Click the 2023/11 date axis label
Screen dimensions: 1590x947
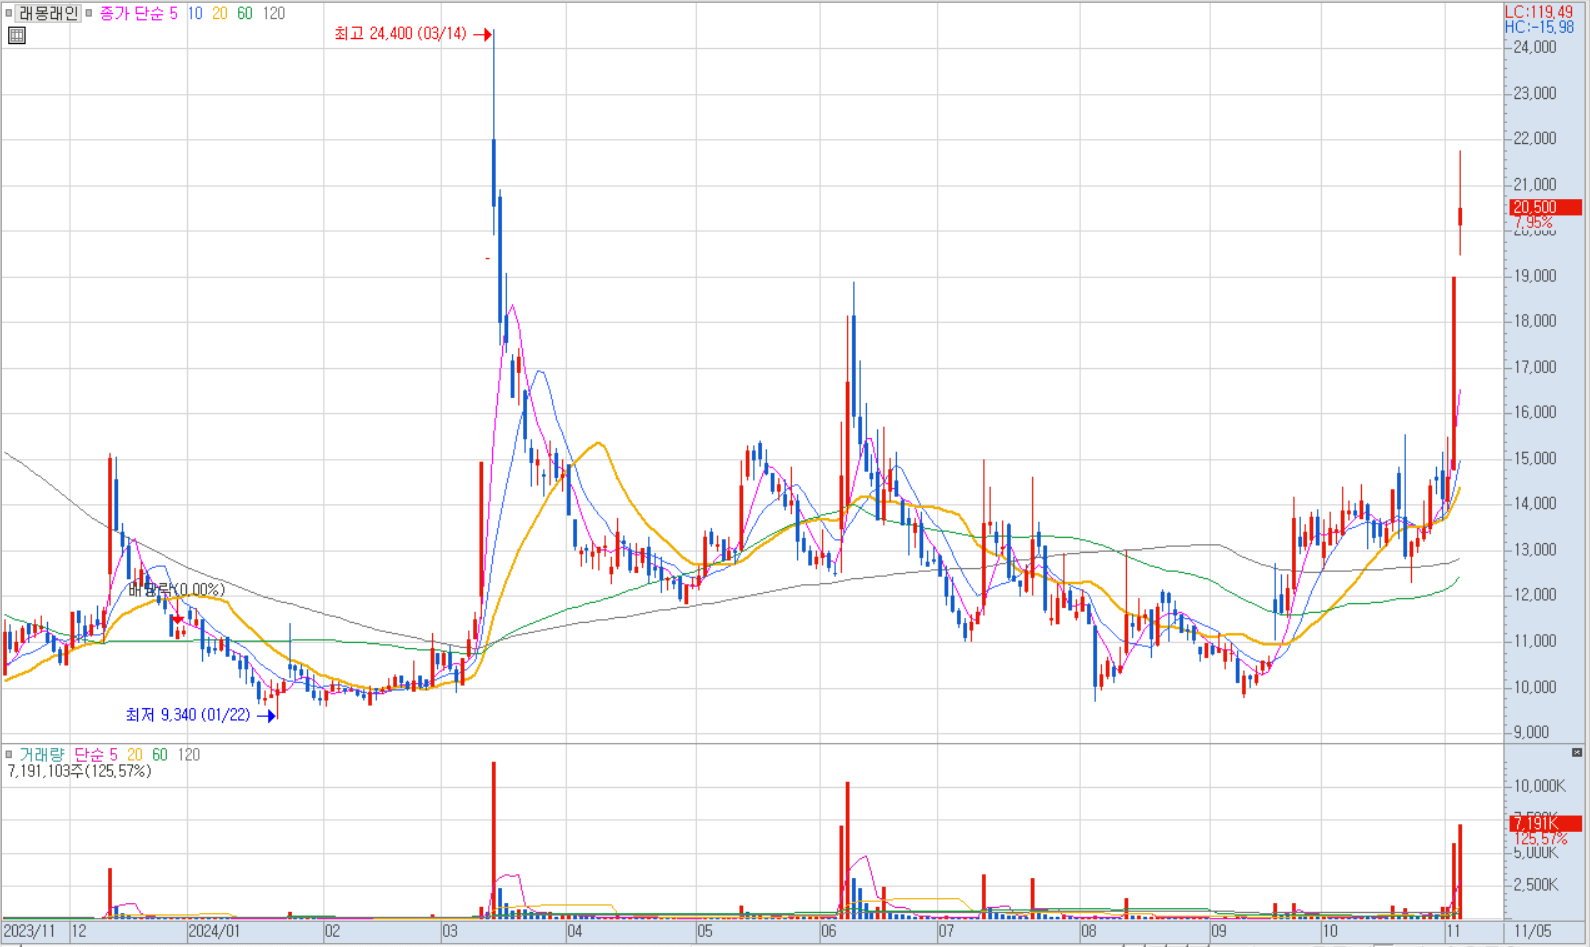[30, 931]
